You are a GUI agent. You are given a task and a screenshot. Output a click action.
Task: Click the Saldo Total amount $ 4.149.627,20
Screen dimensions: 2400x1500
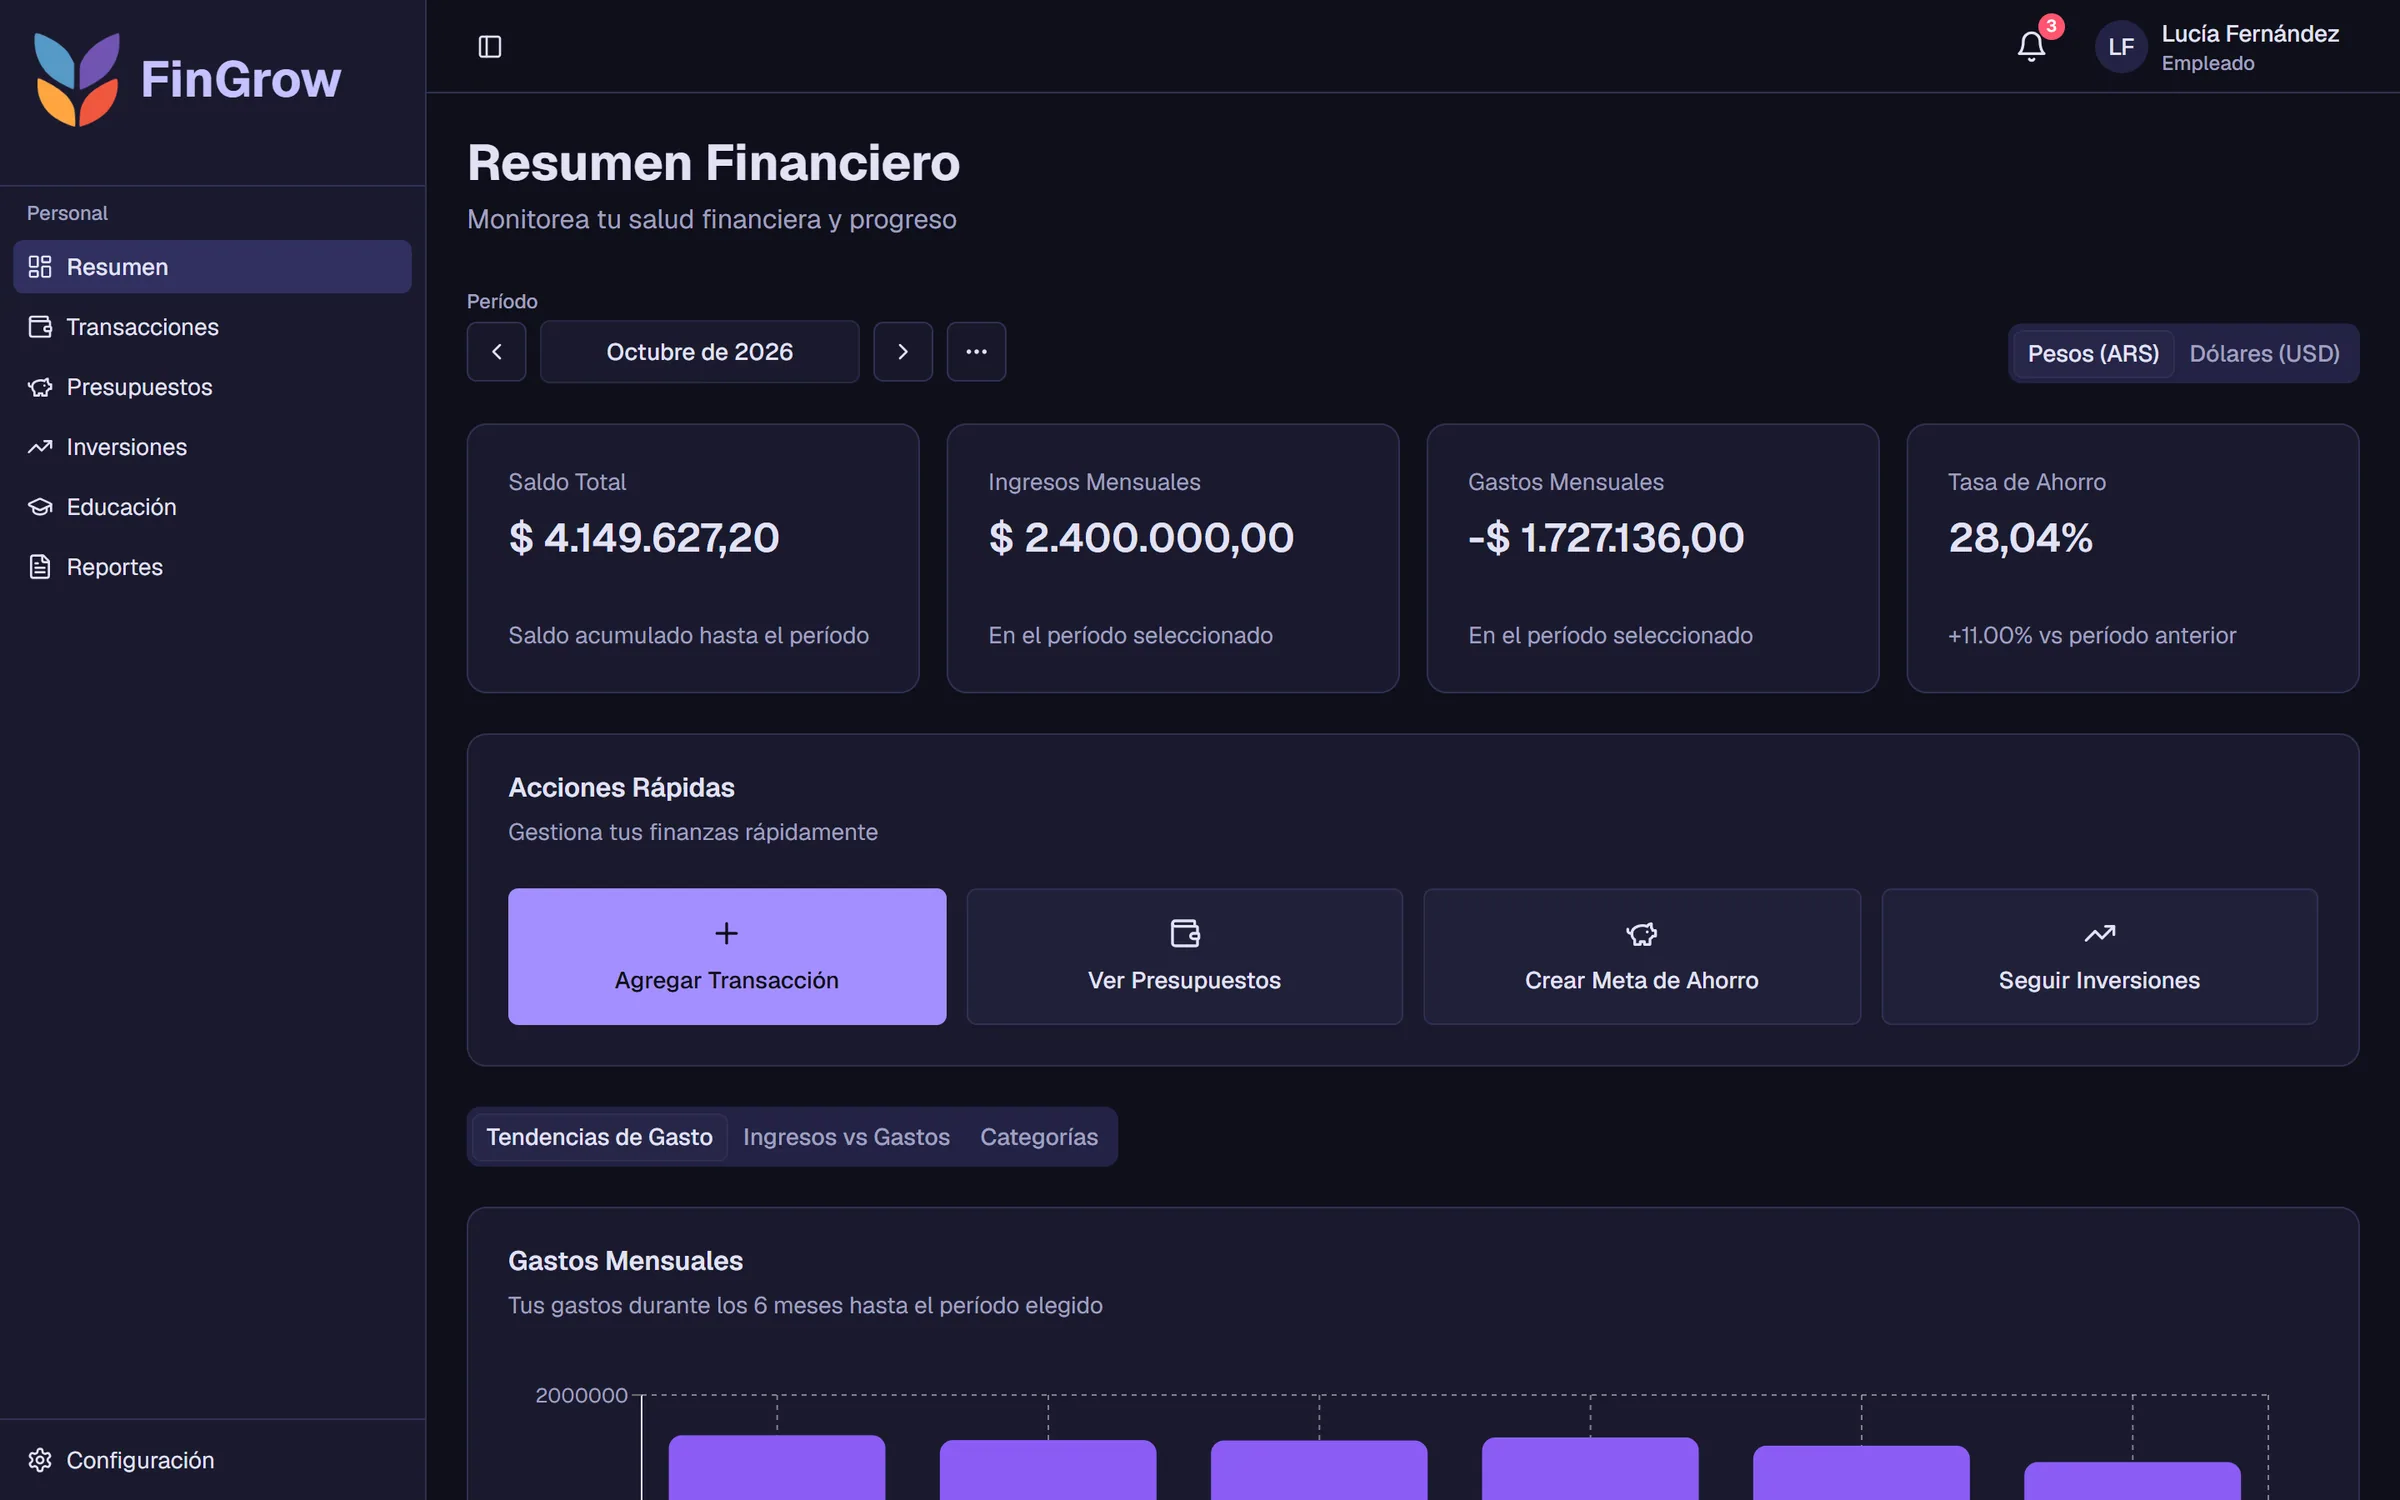pos(644,538)
